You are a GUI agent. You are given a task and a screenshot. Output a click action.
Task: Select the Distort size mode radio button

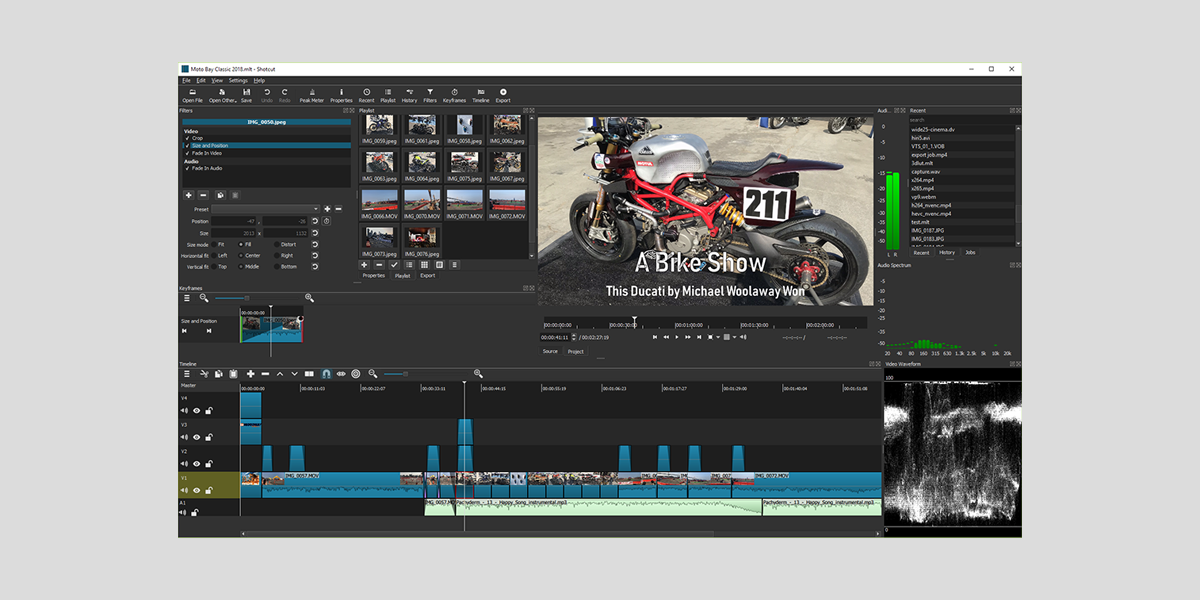pos(275,244)
